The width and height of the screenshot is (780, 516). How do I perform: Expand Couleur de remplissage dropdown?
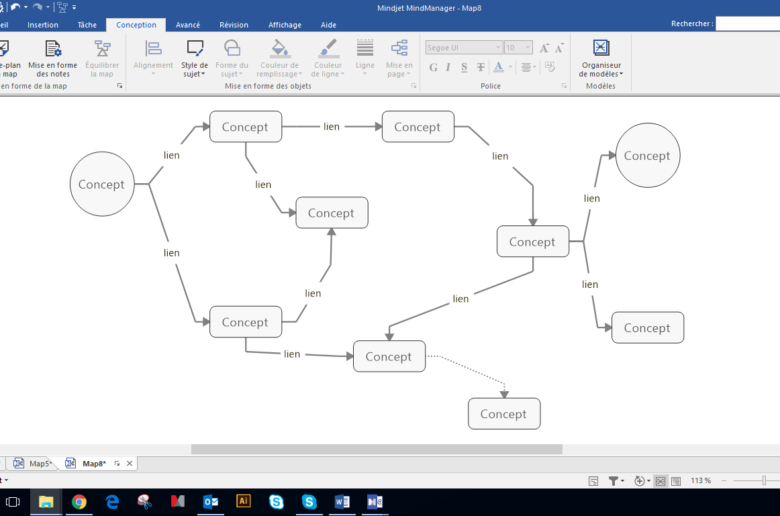tap(279, 73)
